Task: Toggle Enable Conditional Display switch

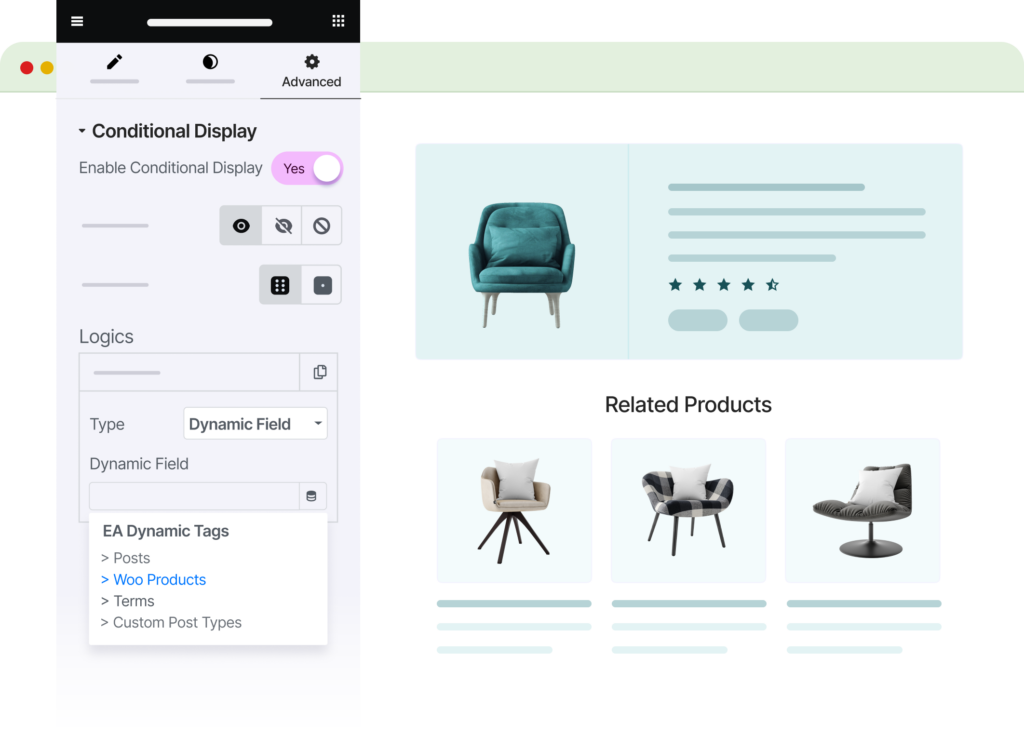Action: click(307, 168)
